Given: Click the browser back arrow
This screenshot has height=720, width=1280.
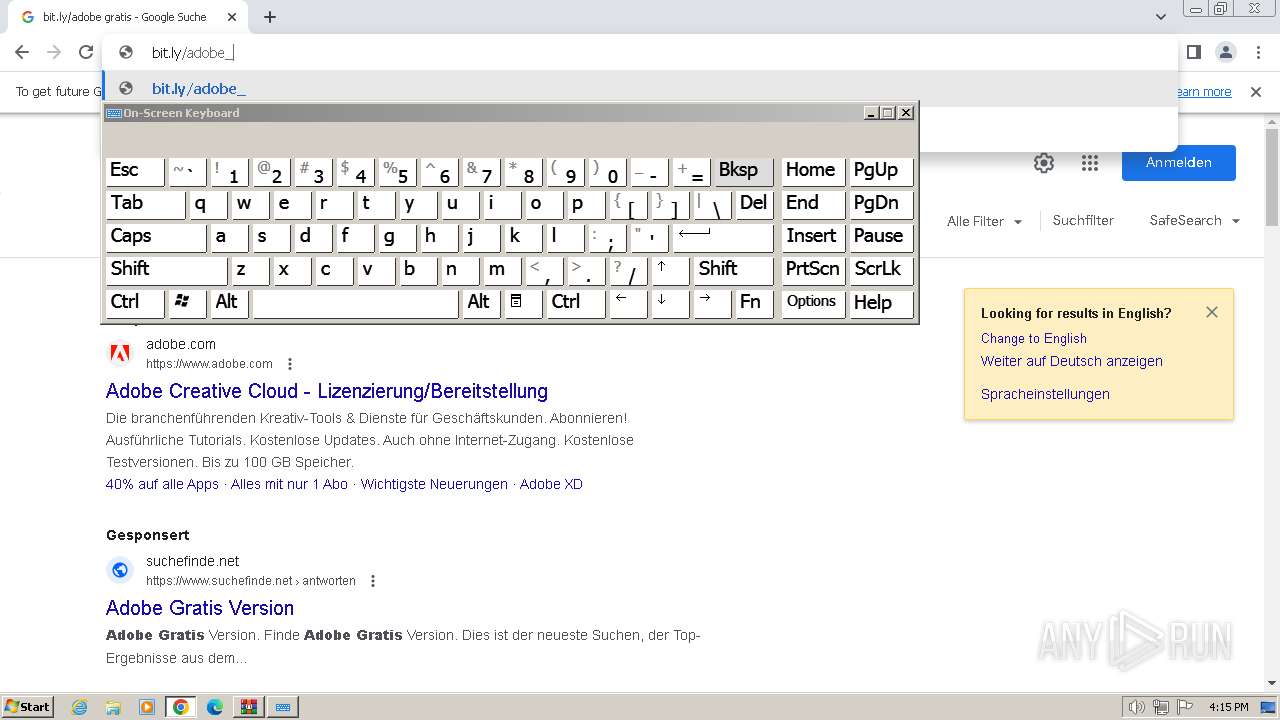Looking at the screenshot, I should (x=22, y=52).
